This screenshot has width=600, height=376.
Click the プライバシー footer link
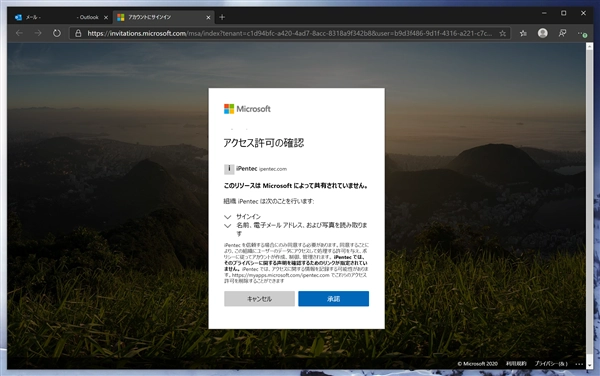point(551,364)
